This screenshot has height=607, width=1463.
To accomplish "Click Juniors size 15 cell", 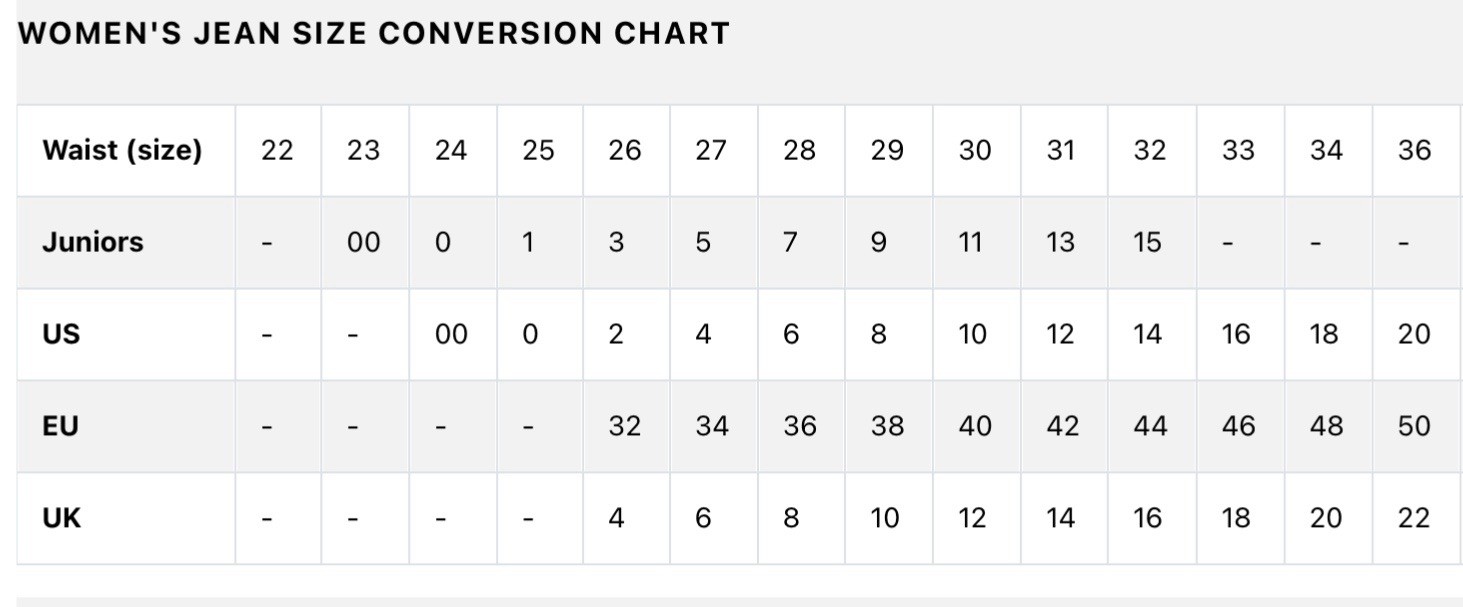I will pos(1149,243).
